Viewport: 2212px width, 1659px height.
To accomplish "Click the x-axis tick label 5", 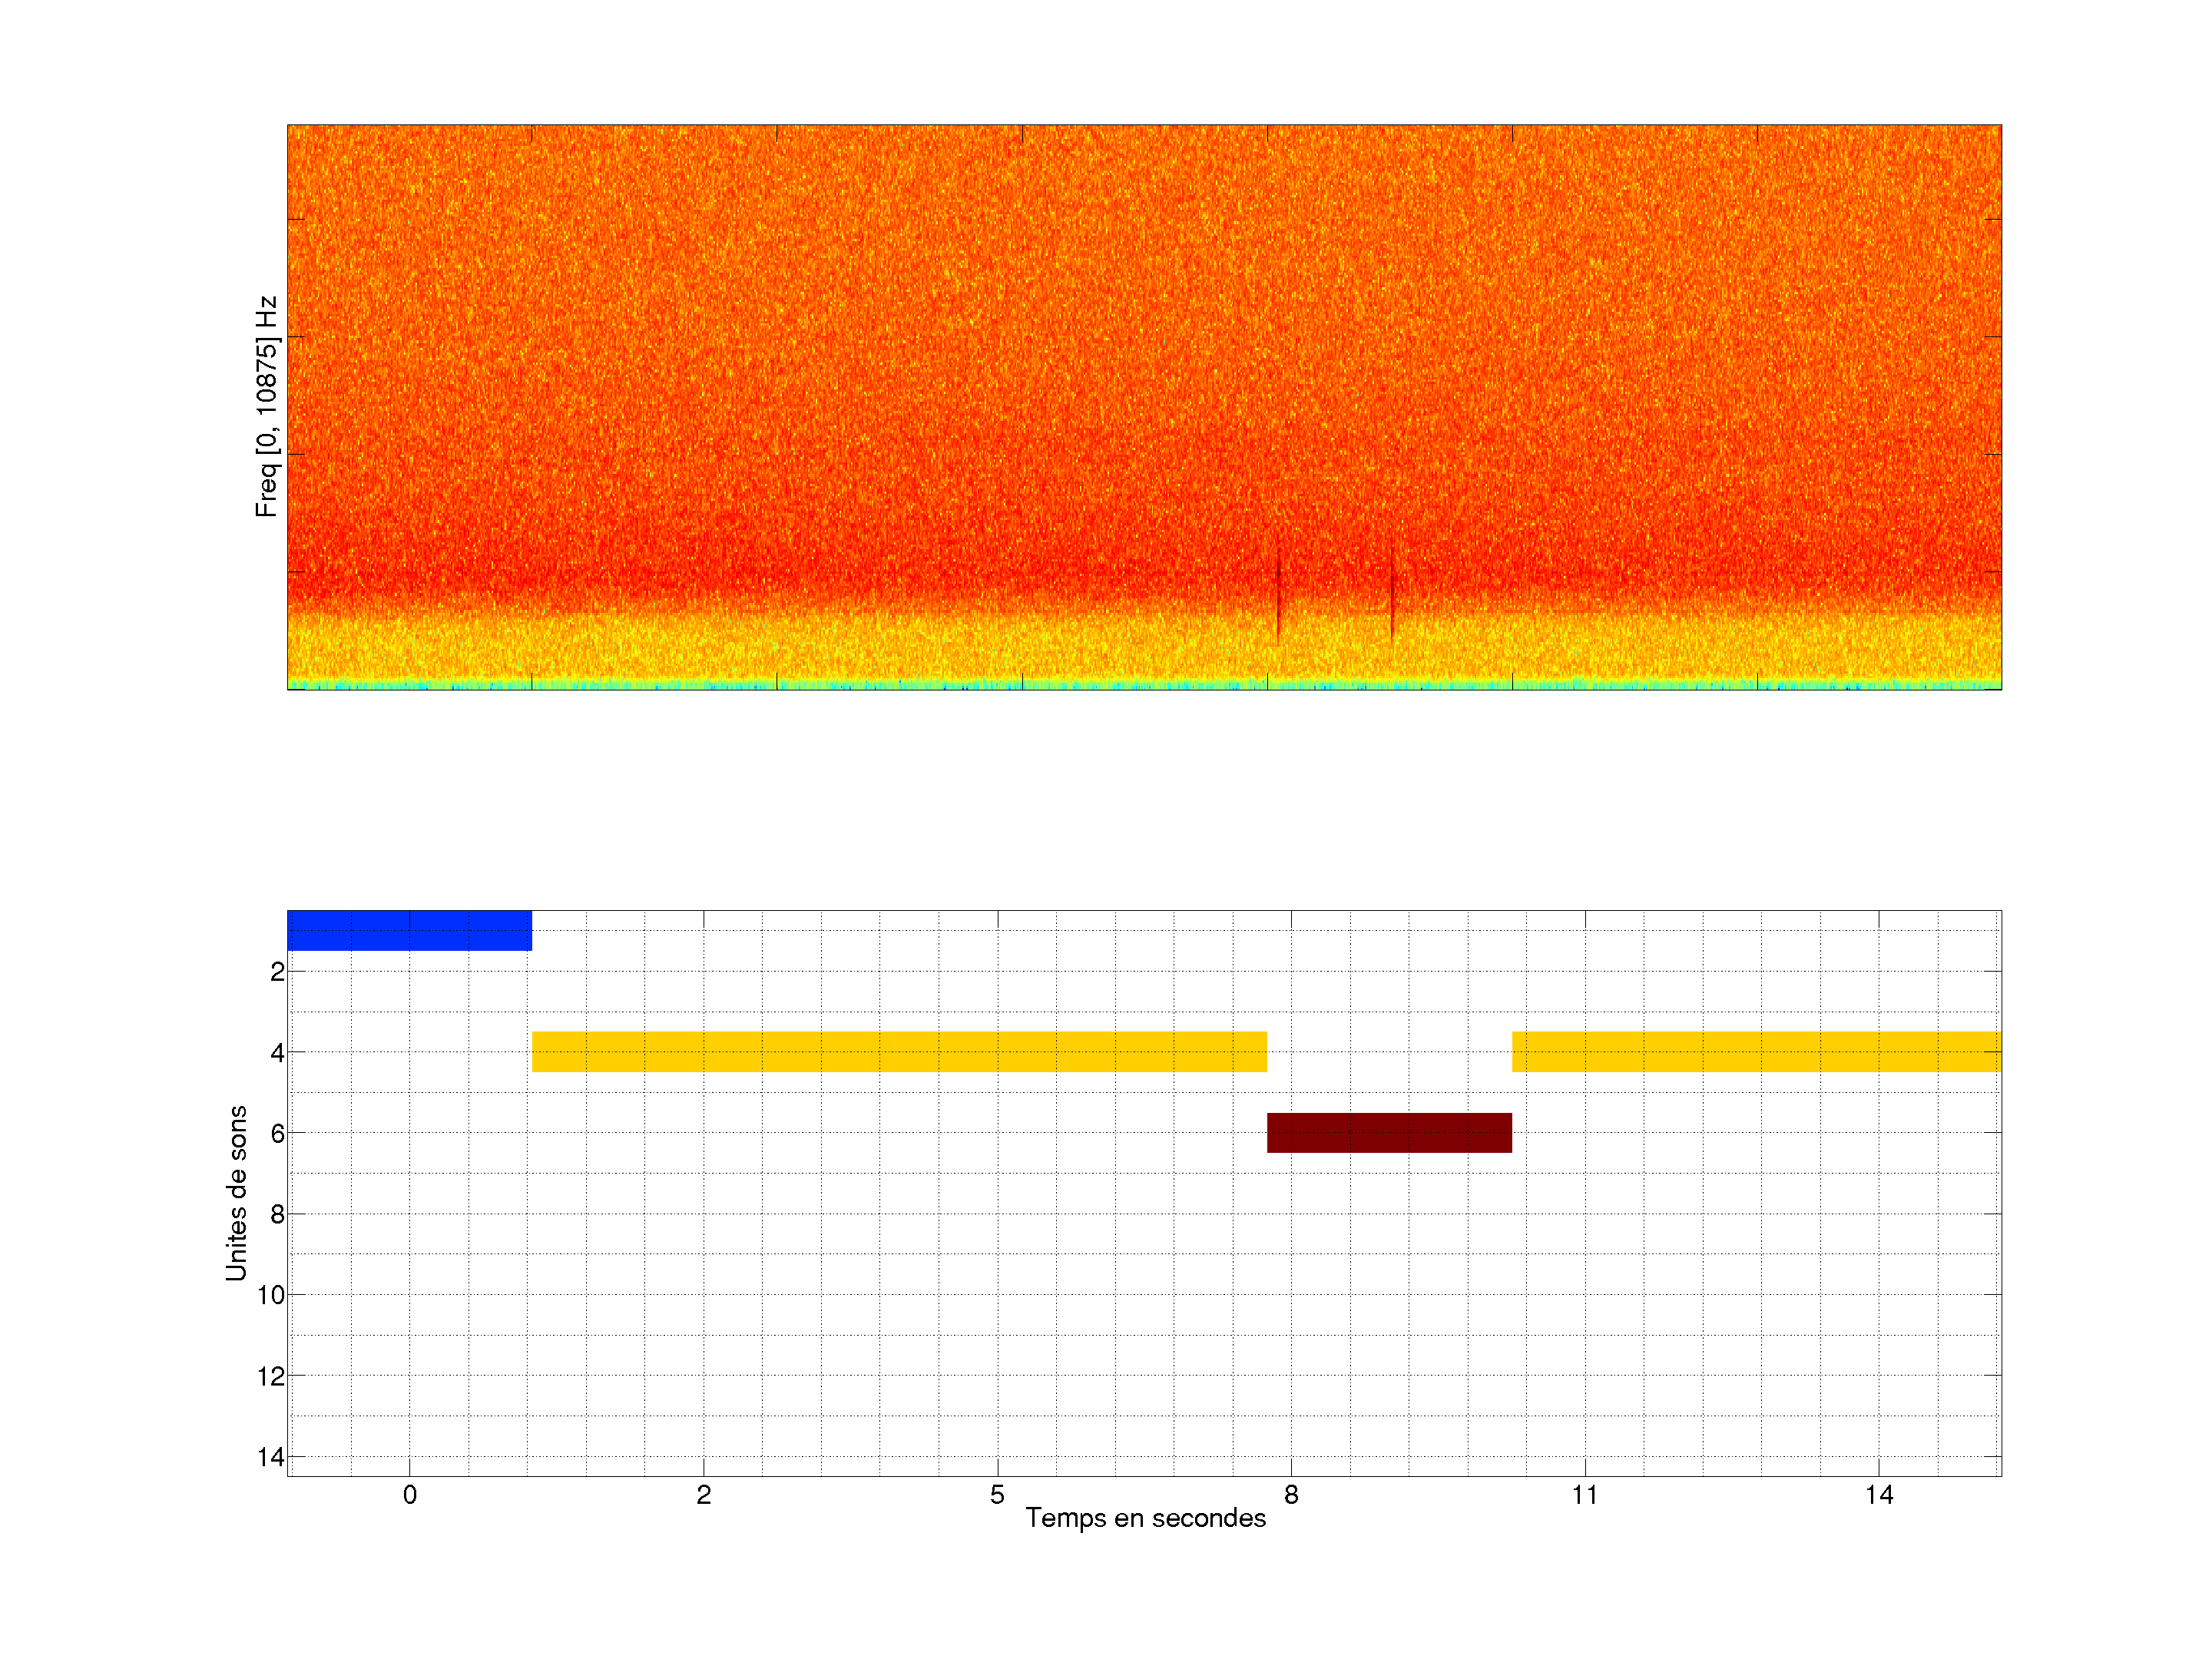I will 997,1495.
